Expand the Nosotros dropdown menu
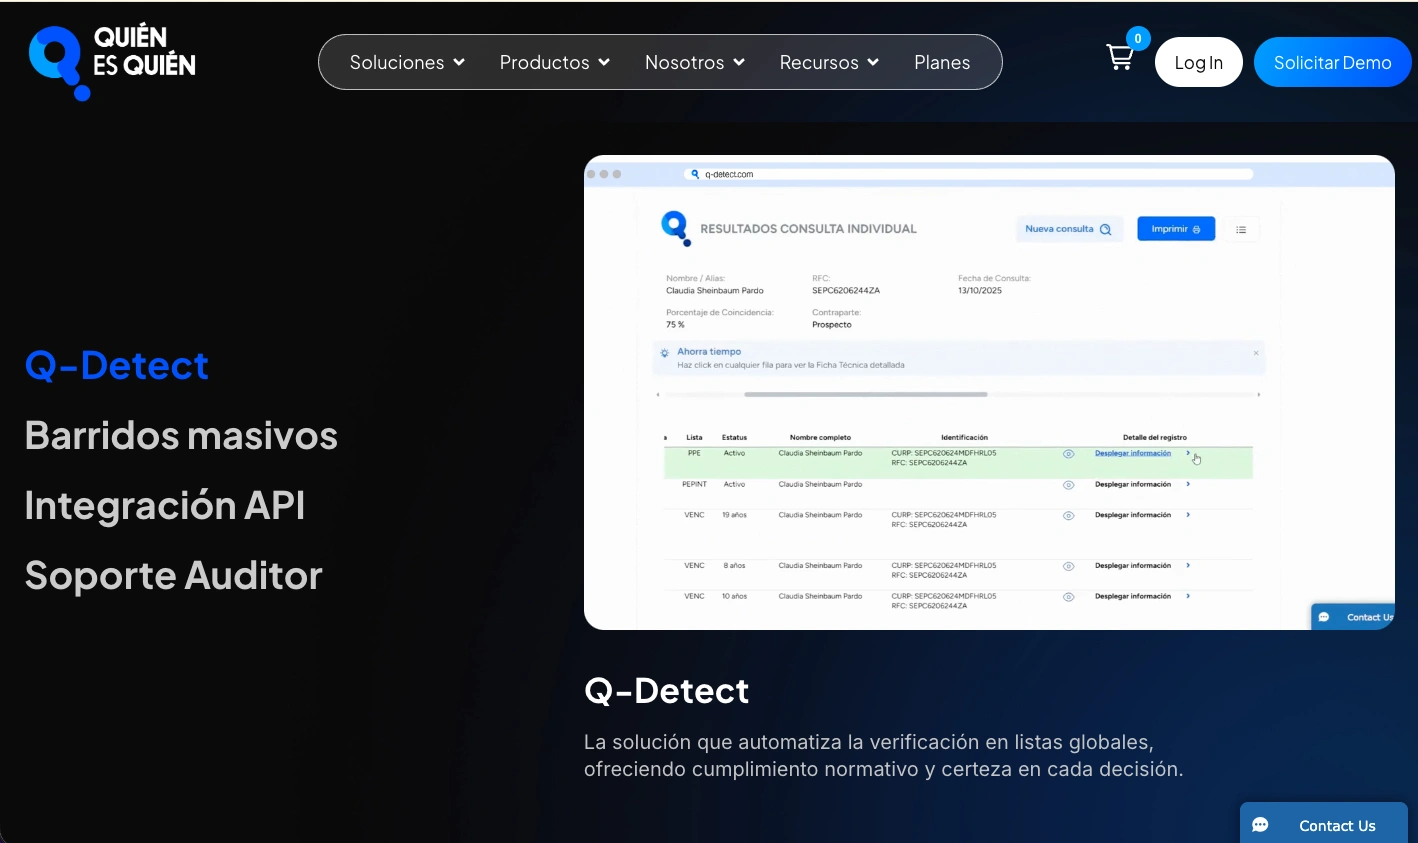This screenshot has height=843, width=1418. pyautogui.click(x=695, y=62)
